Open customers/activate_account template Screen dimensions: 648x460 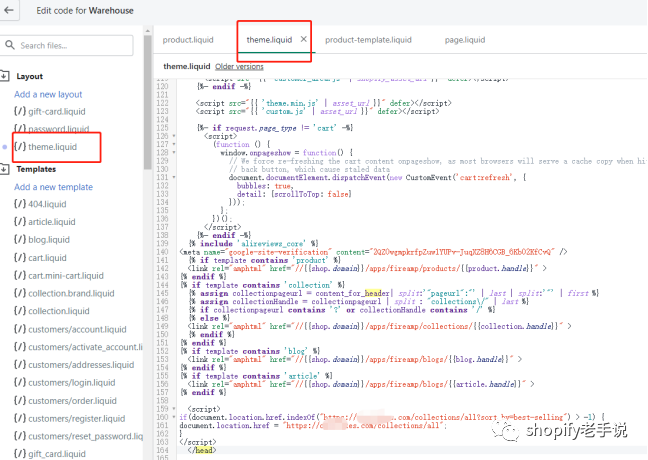pyautogui.click(x=78, y=347)
